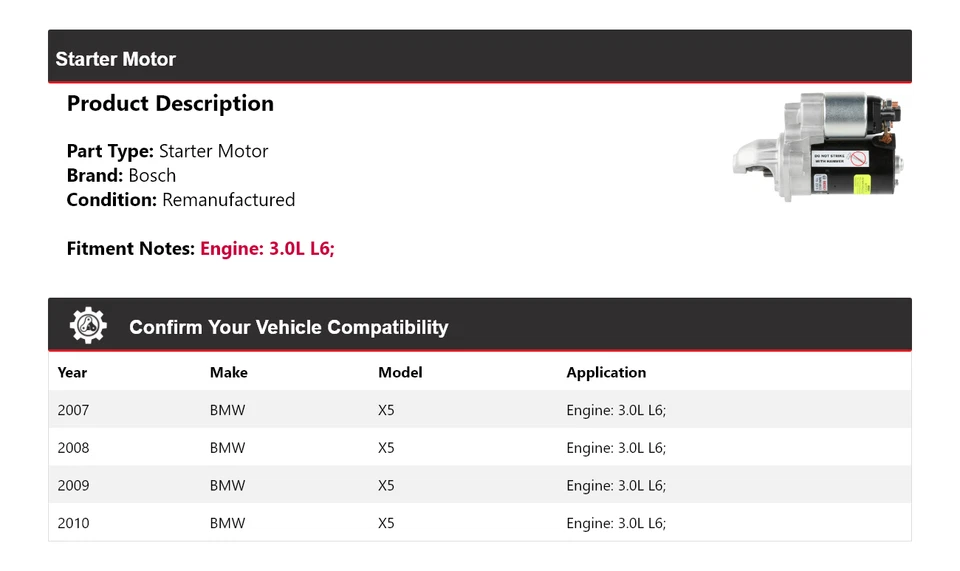960x571 pixels.
Task: Select the Product Description heading
Action: 170,104
